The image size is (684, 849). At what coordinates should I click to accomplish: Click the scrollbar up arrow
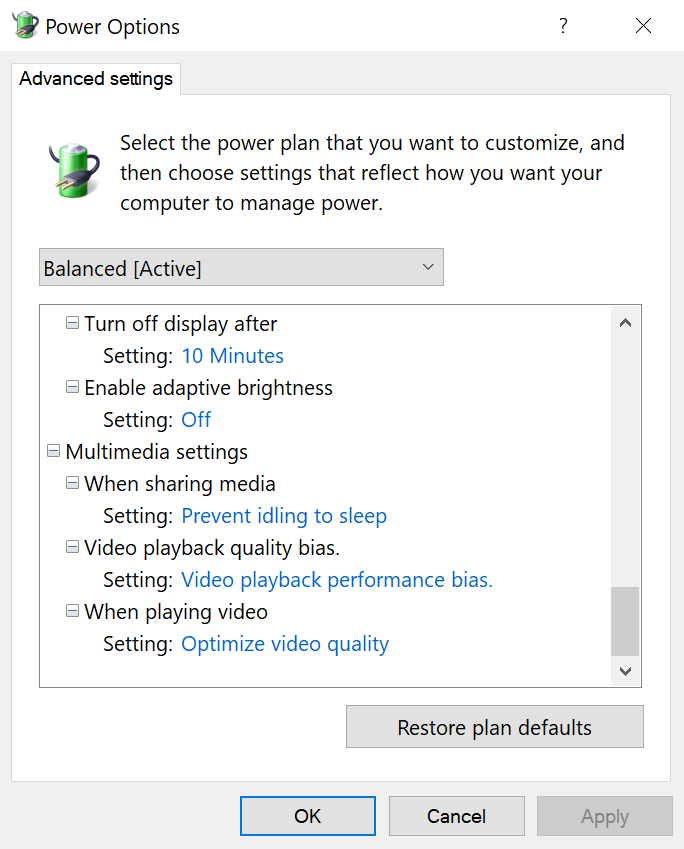(x=626, y=323)
